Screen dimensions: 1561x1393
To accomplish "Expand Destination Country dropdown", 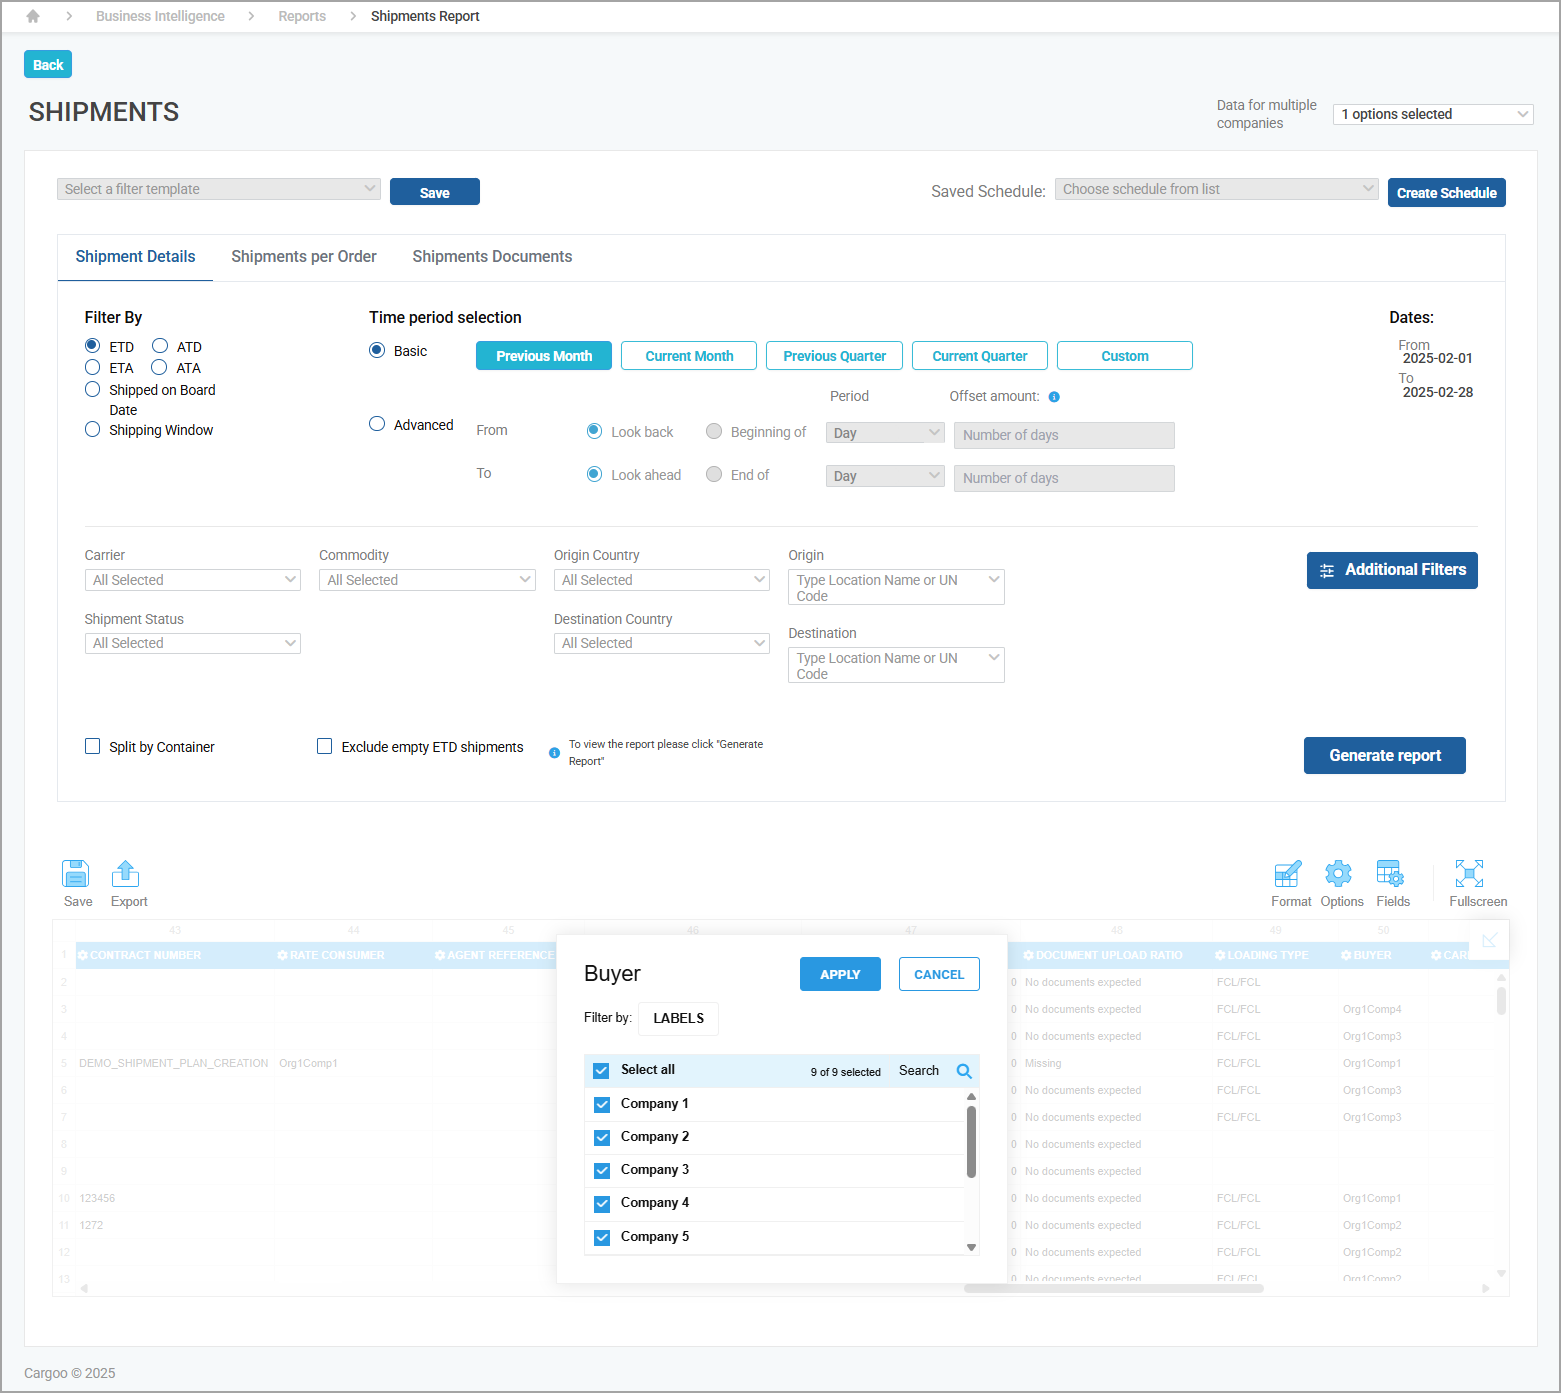I will click(x=662, y=643).
